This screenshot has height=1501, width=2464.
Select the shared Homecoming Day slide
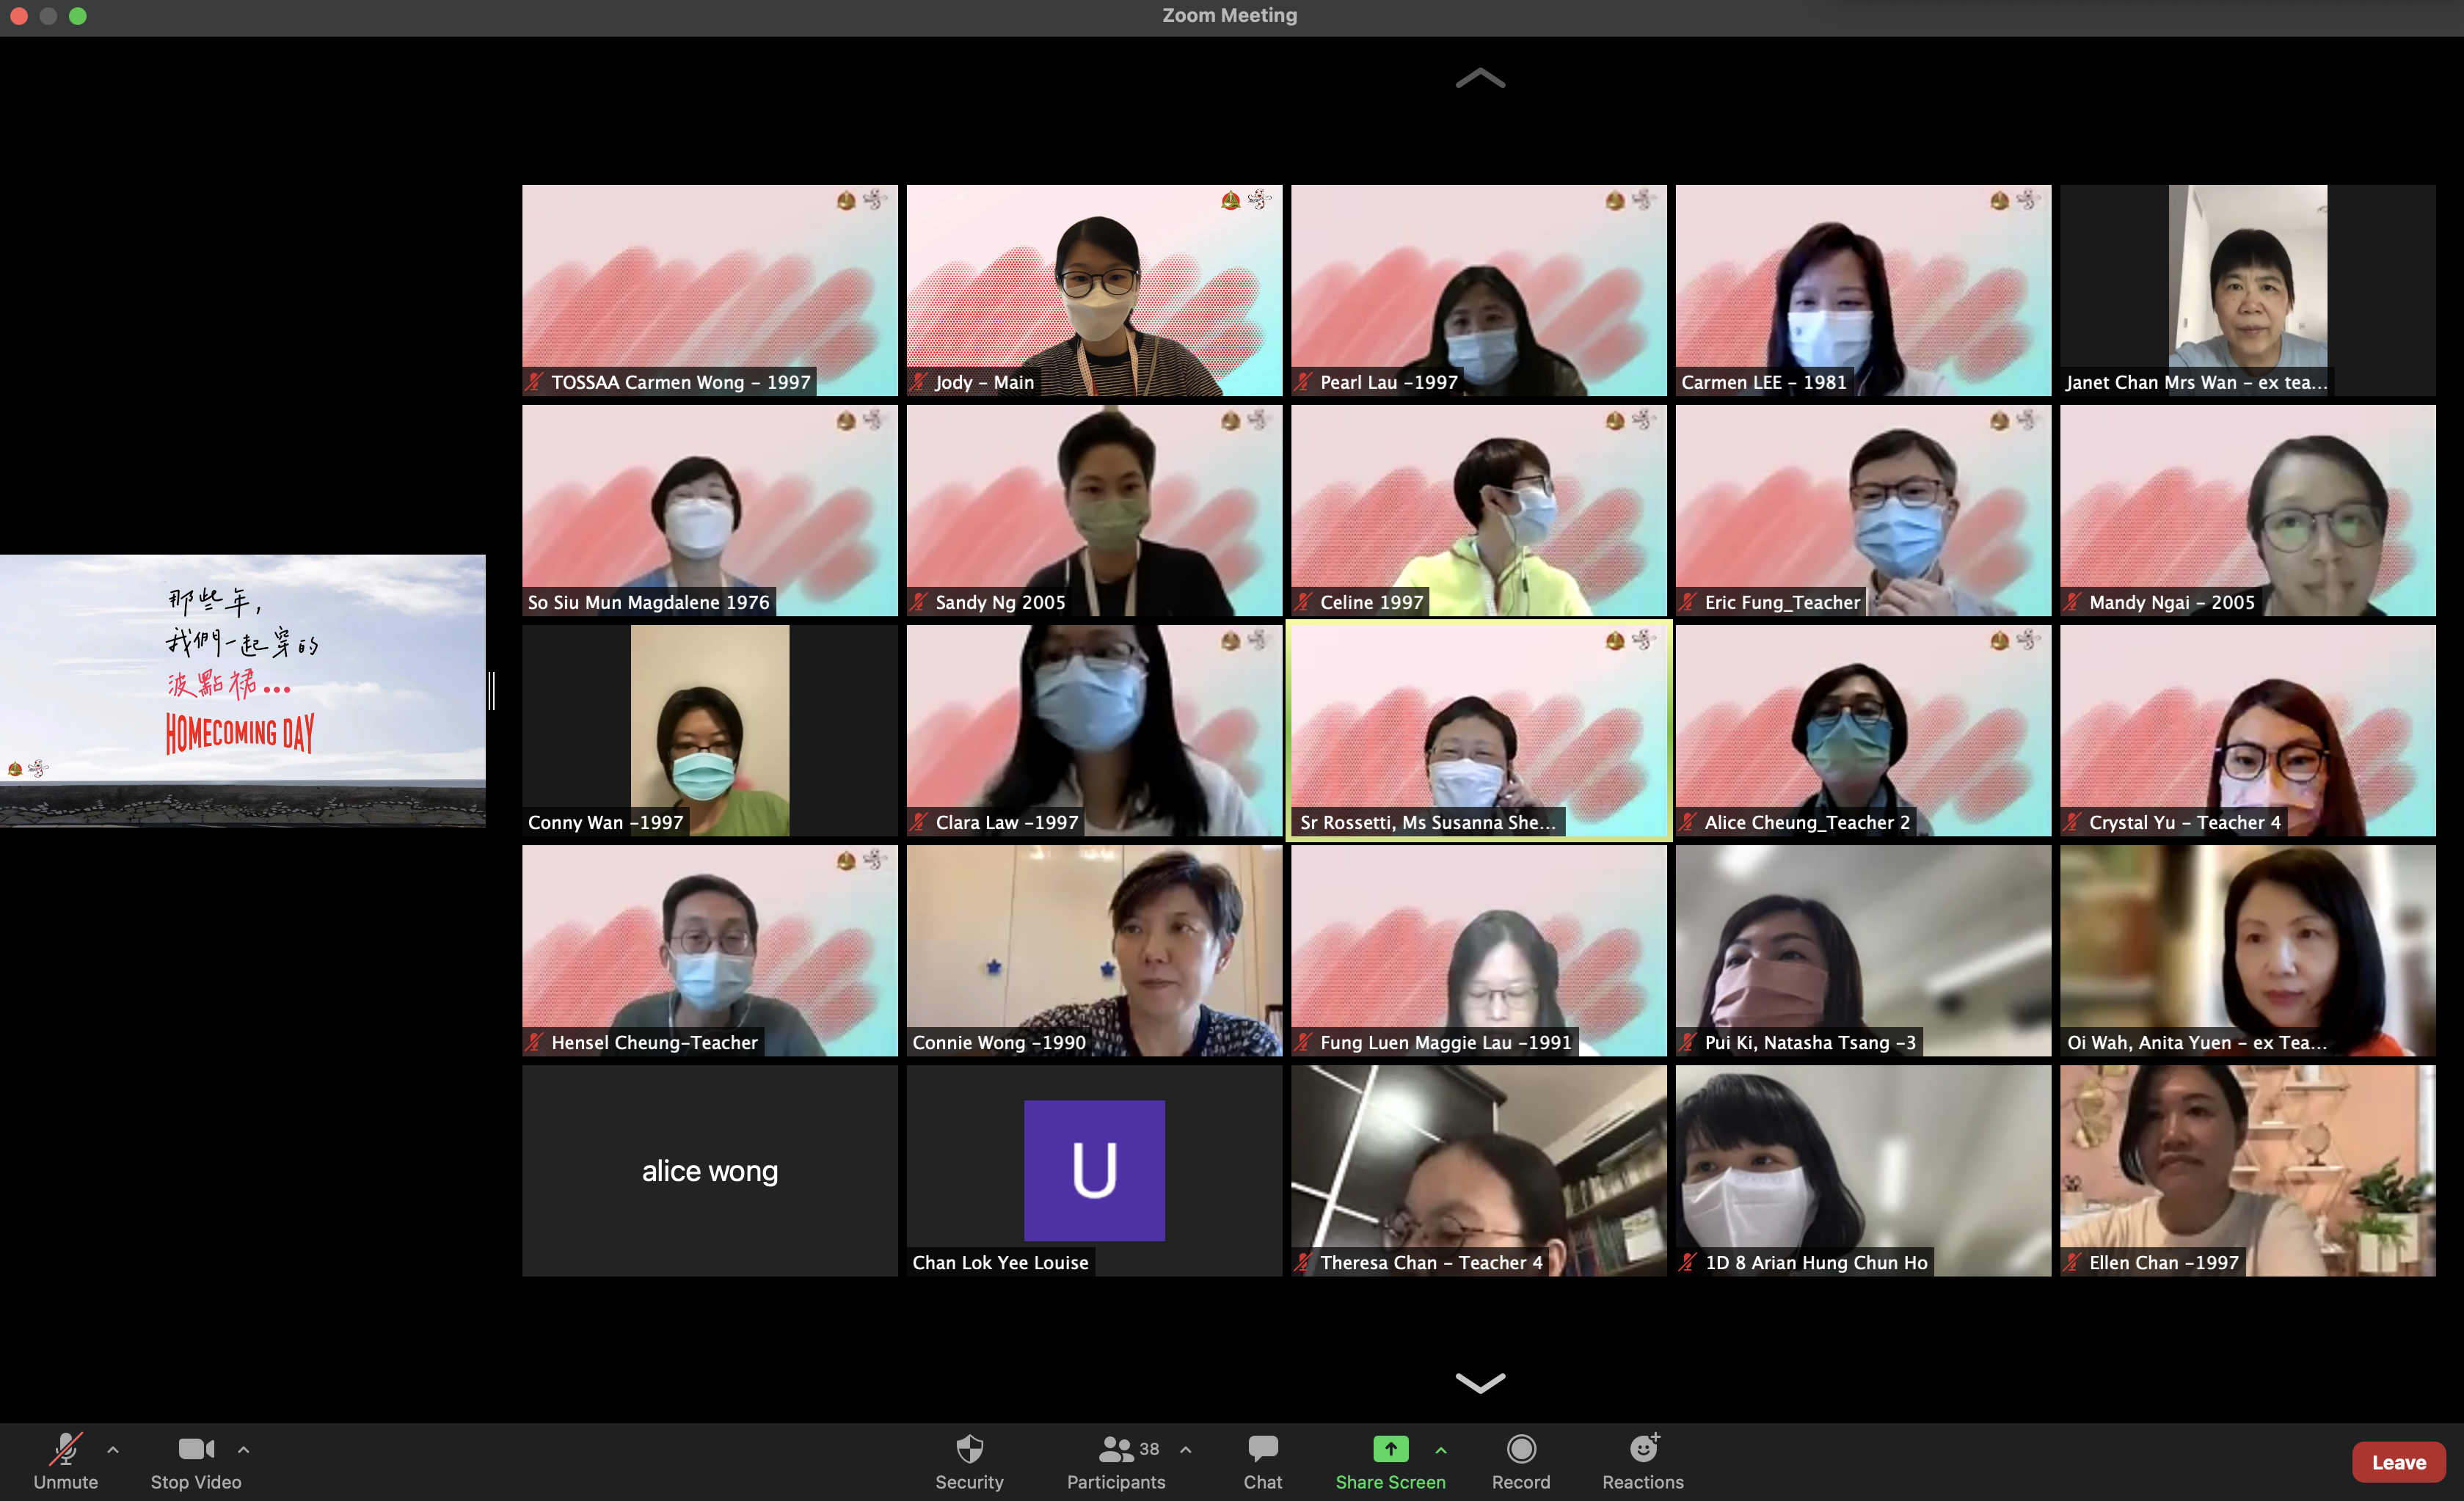(x=242, y=690)
